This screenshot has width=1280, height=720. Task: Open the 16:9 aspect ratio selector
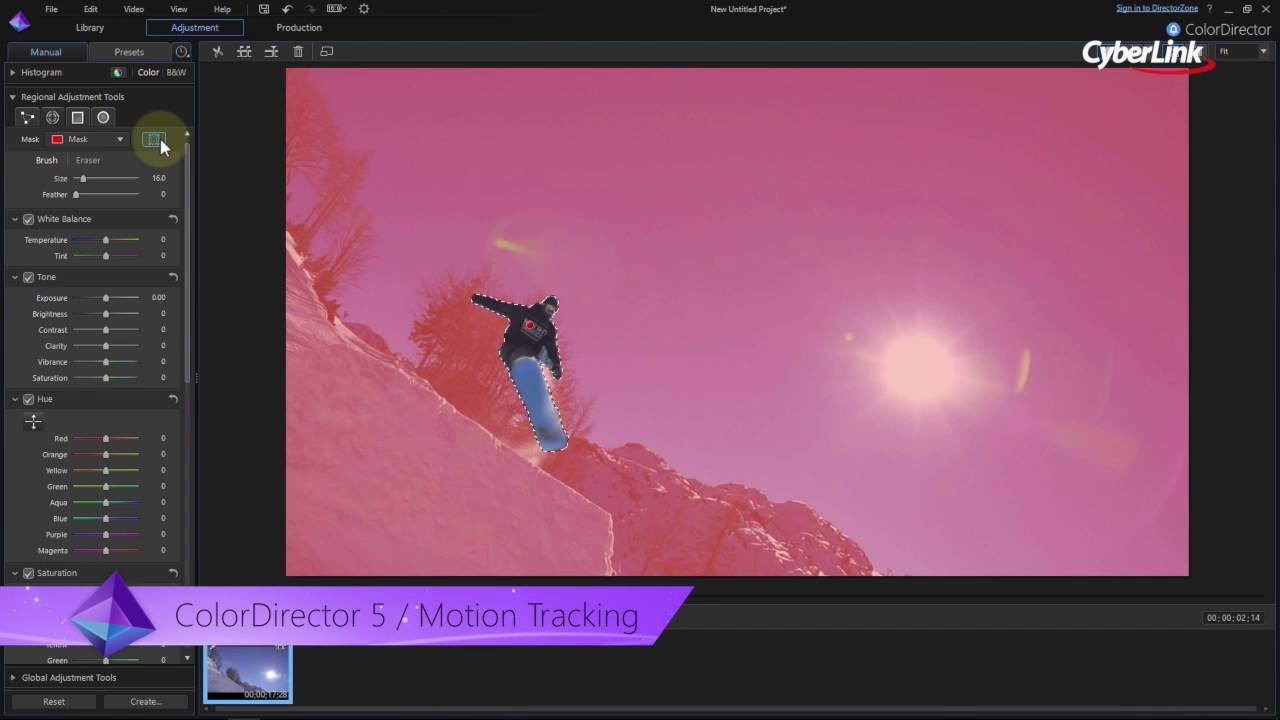coord(337,9)
